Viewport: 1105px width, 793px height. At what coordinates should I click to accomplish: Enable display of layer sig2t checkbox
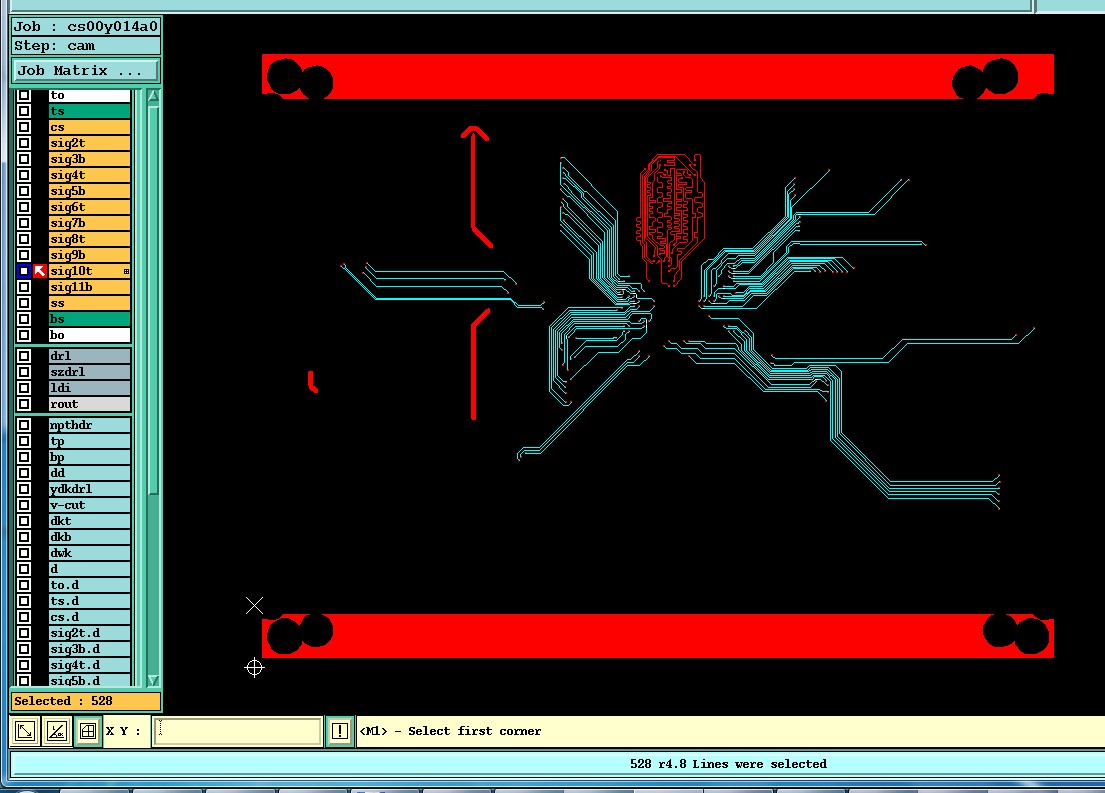tap(24, 142)
